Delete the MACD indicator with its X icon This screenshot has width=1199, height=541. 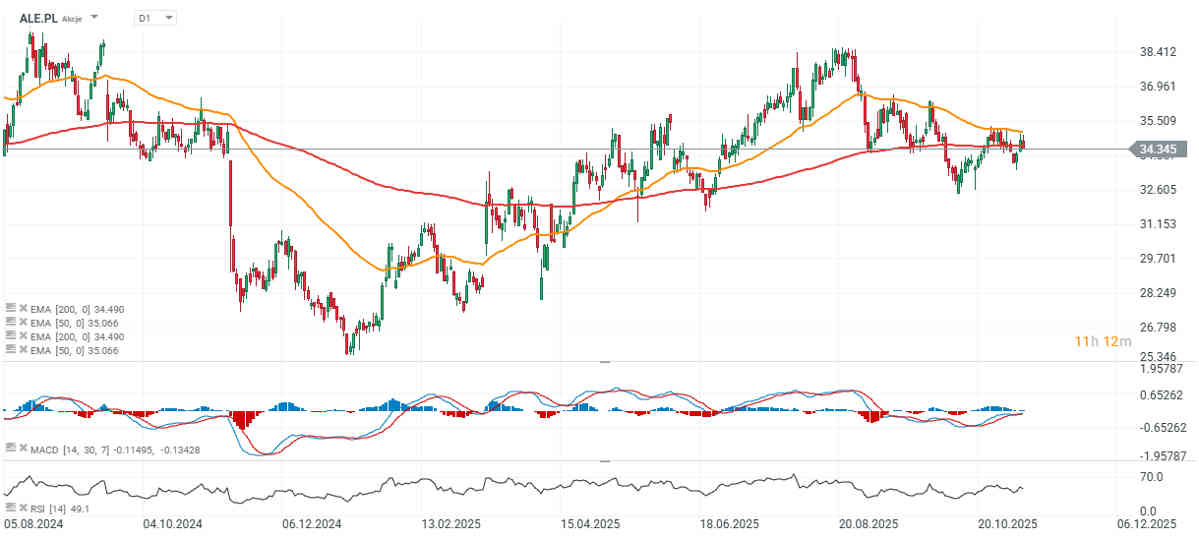click(x=22, y=446)
